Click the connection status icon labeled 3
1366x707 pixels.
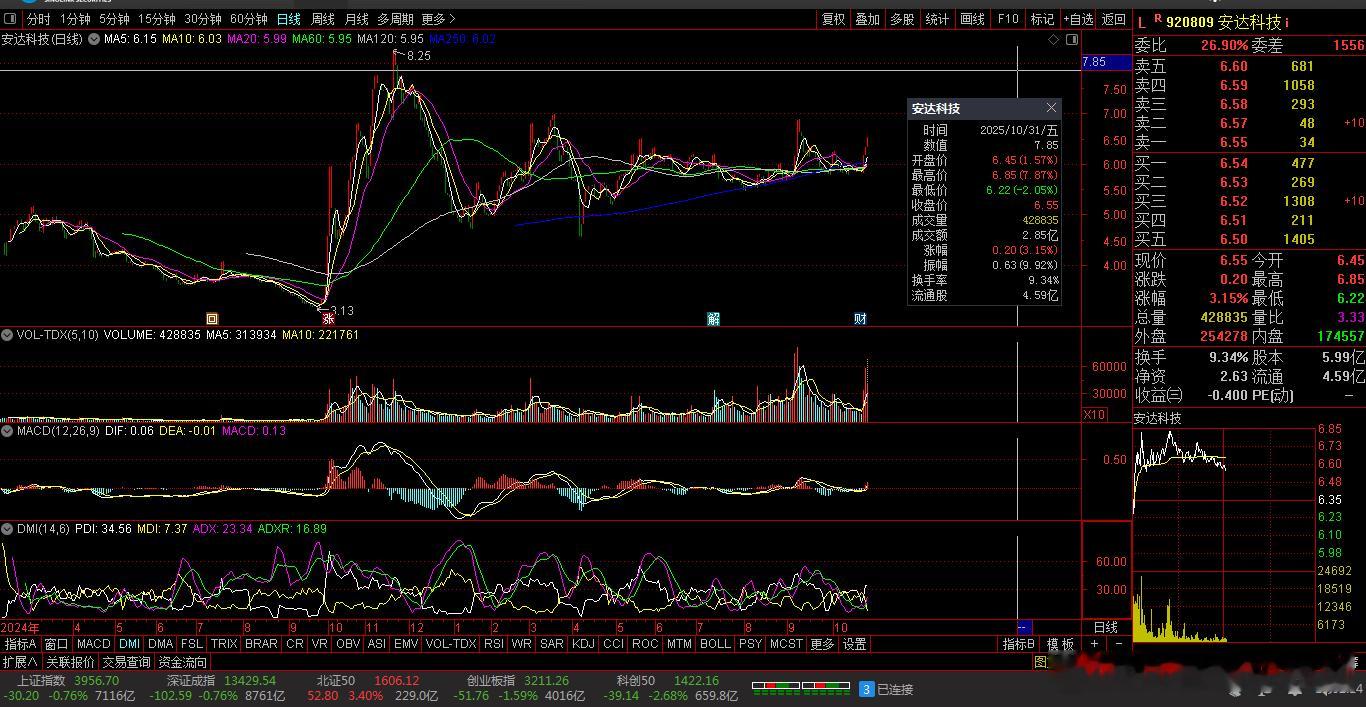(867, 689)
